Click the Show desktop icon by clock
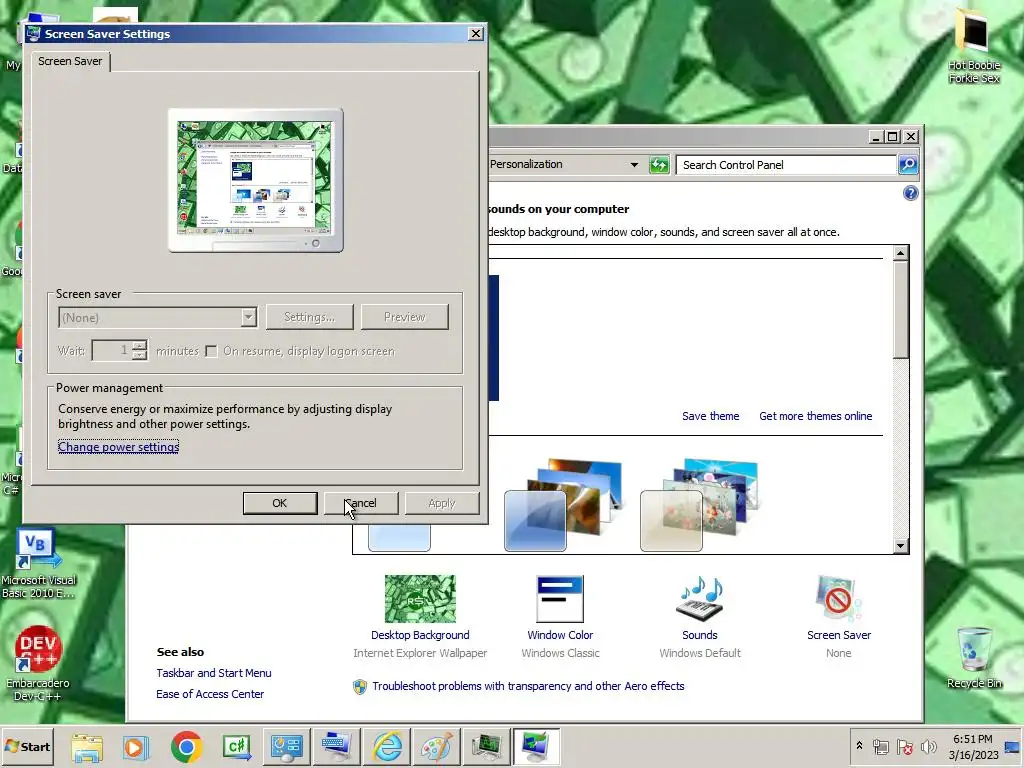 (x=1012, y=746)
